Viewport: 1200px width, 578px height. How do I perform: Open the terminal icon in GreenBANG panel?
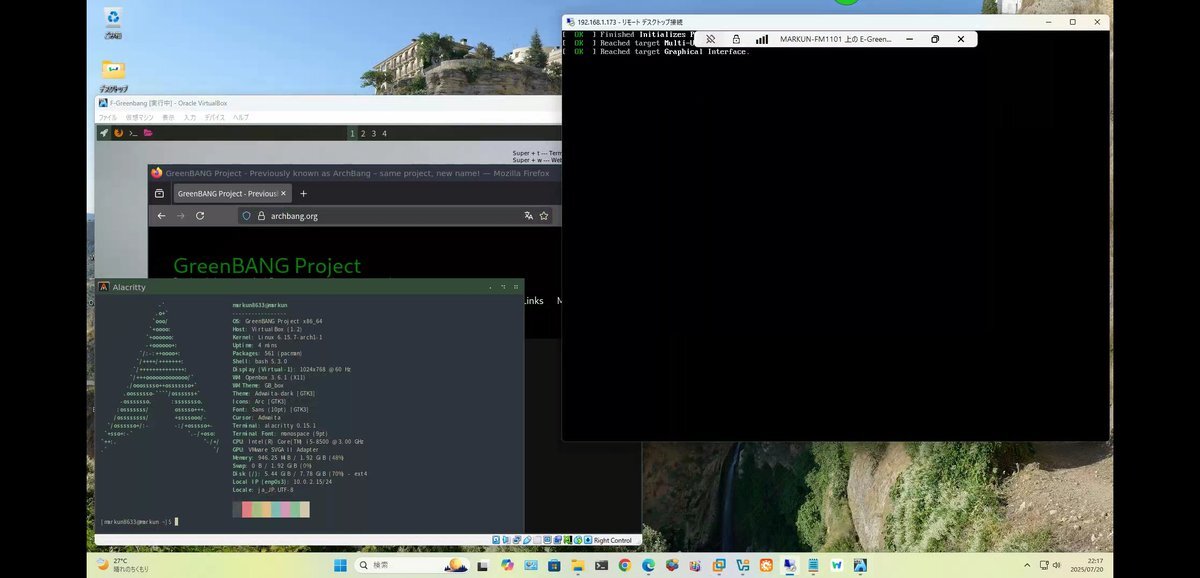132,132
